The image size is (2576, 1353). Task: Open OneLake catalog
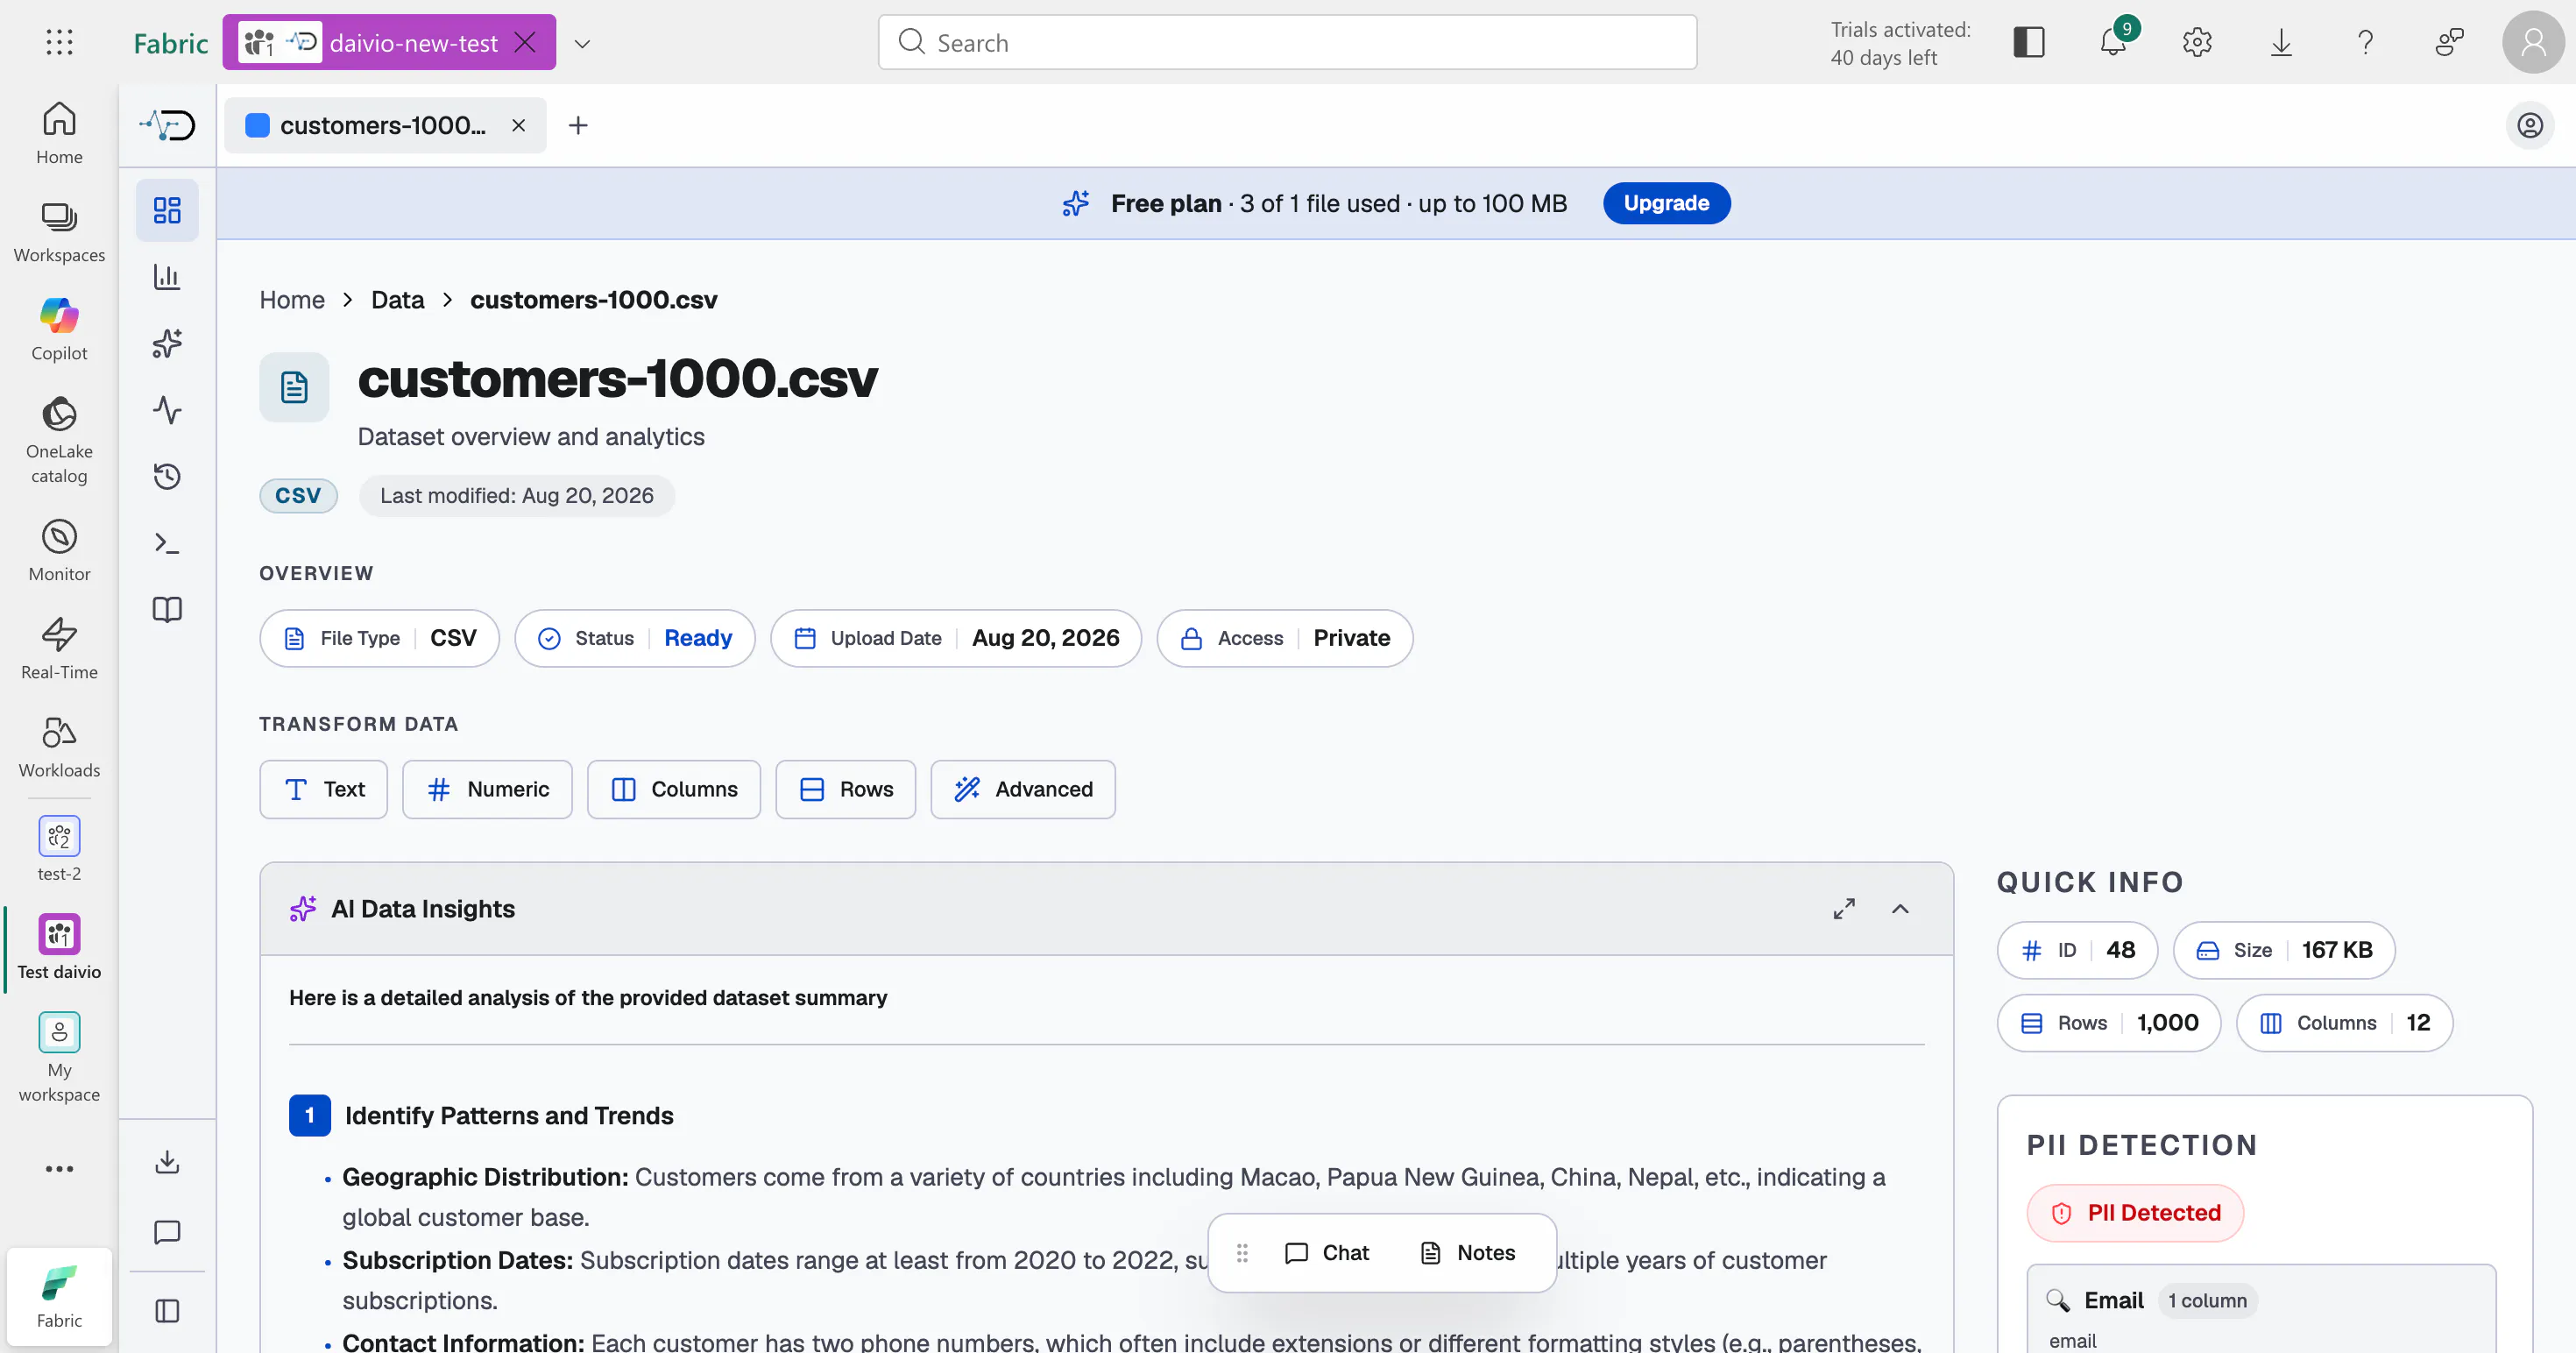pyautogui.click(x=59, y=440)
